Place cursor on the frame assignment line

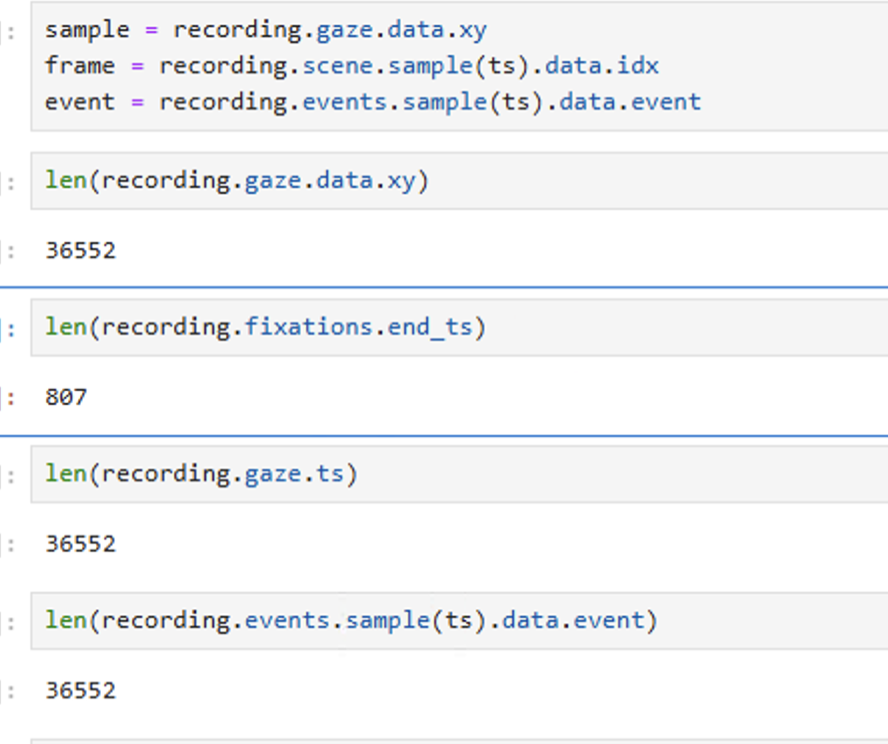point(351,66)
